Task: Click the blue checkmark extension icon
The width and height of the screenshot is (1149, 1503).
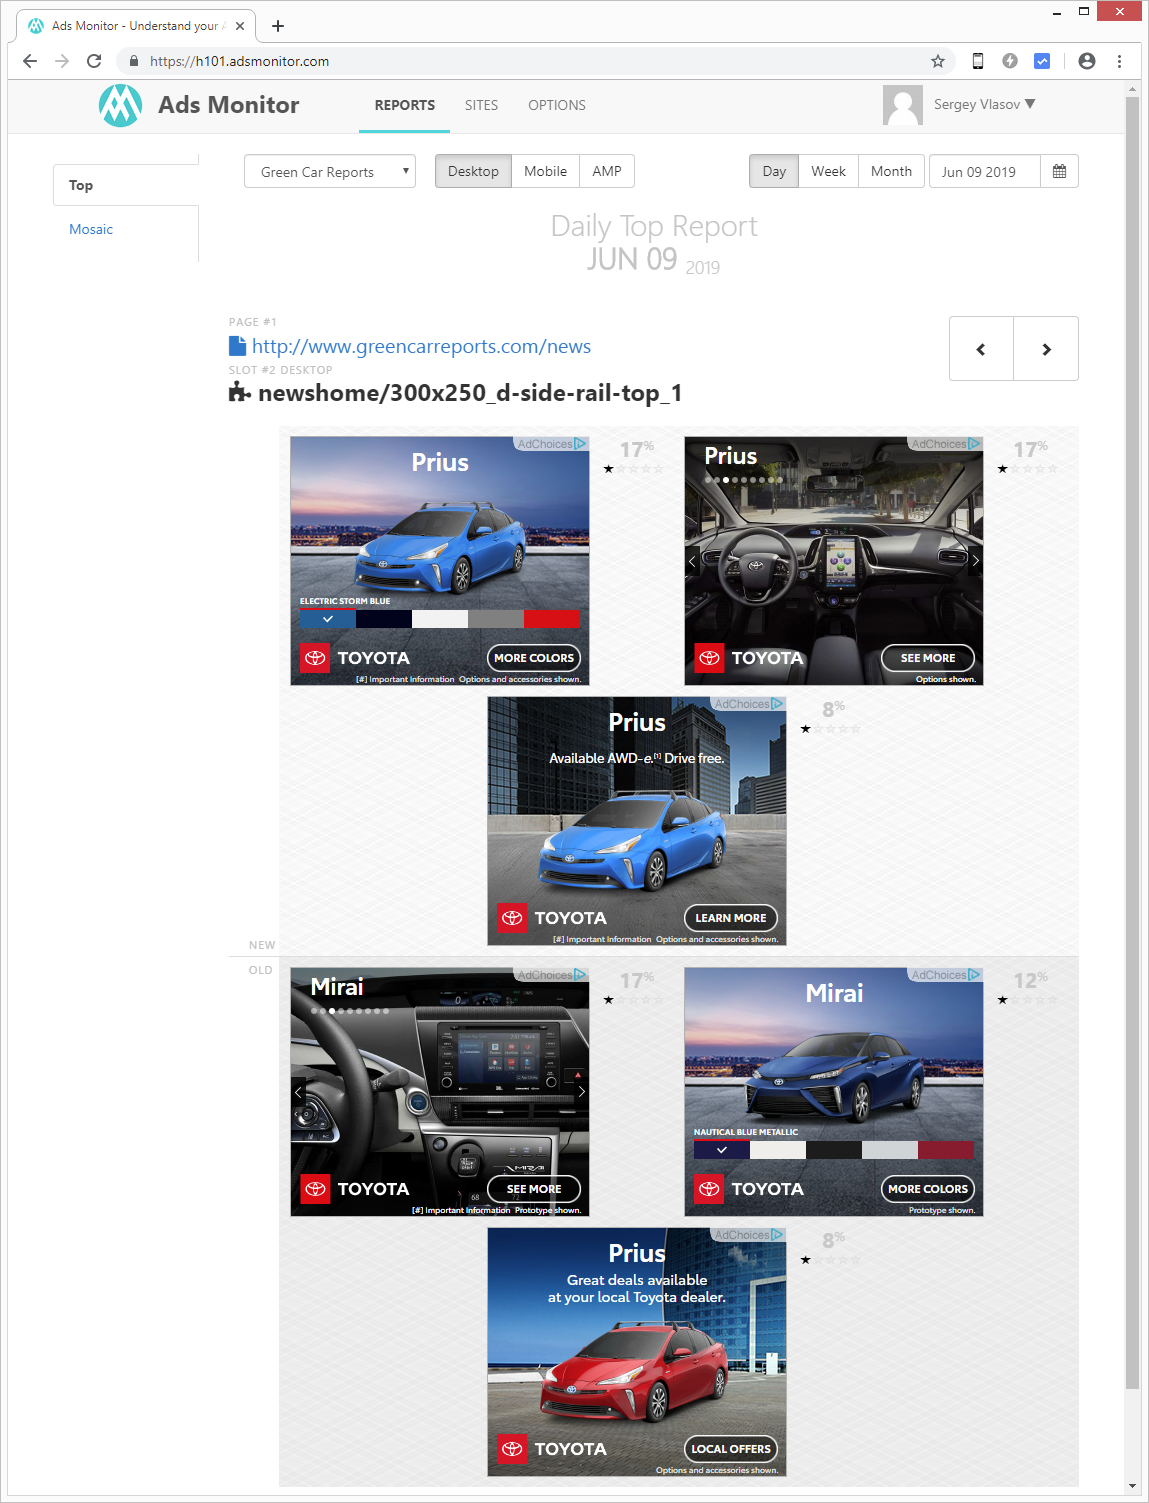Action: (1042, 61)
